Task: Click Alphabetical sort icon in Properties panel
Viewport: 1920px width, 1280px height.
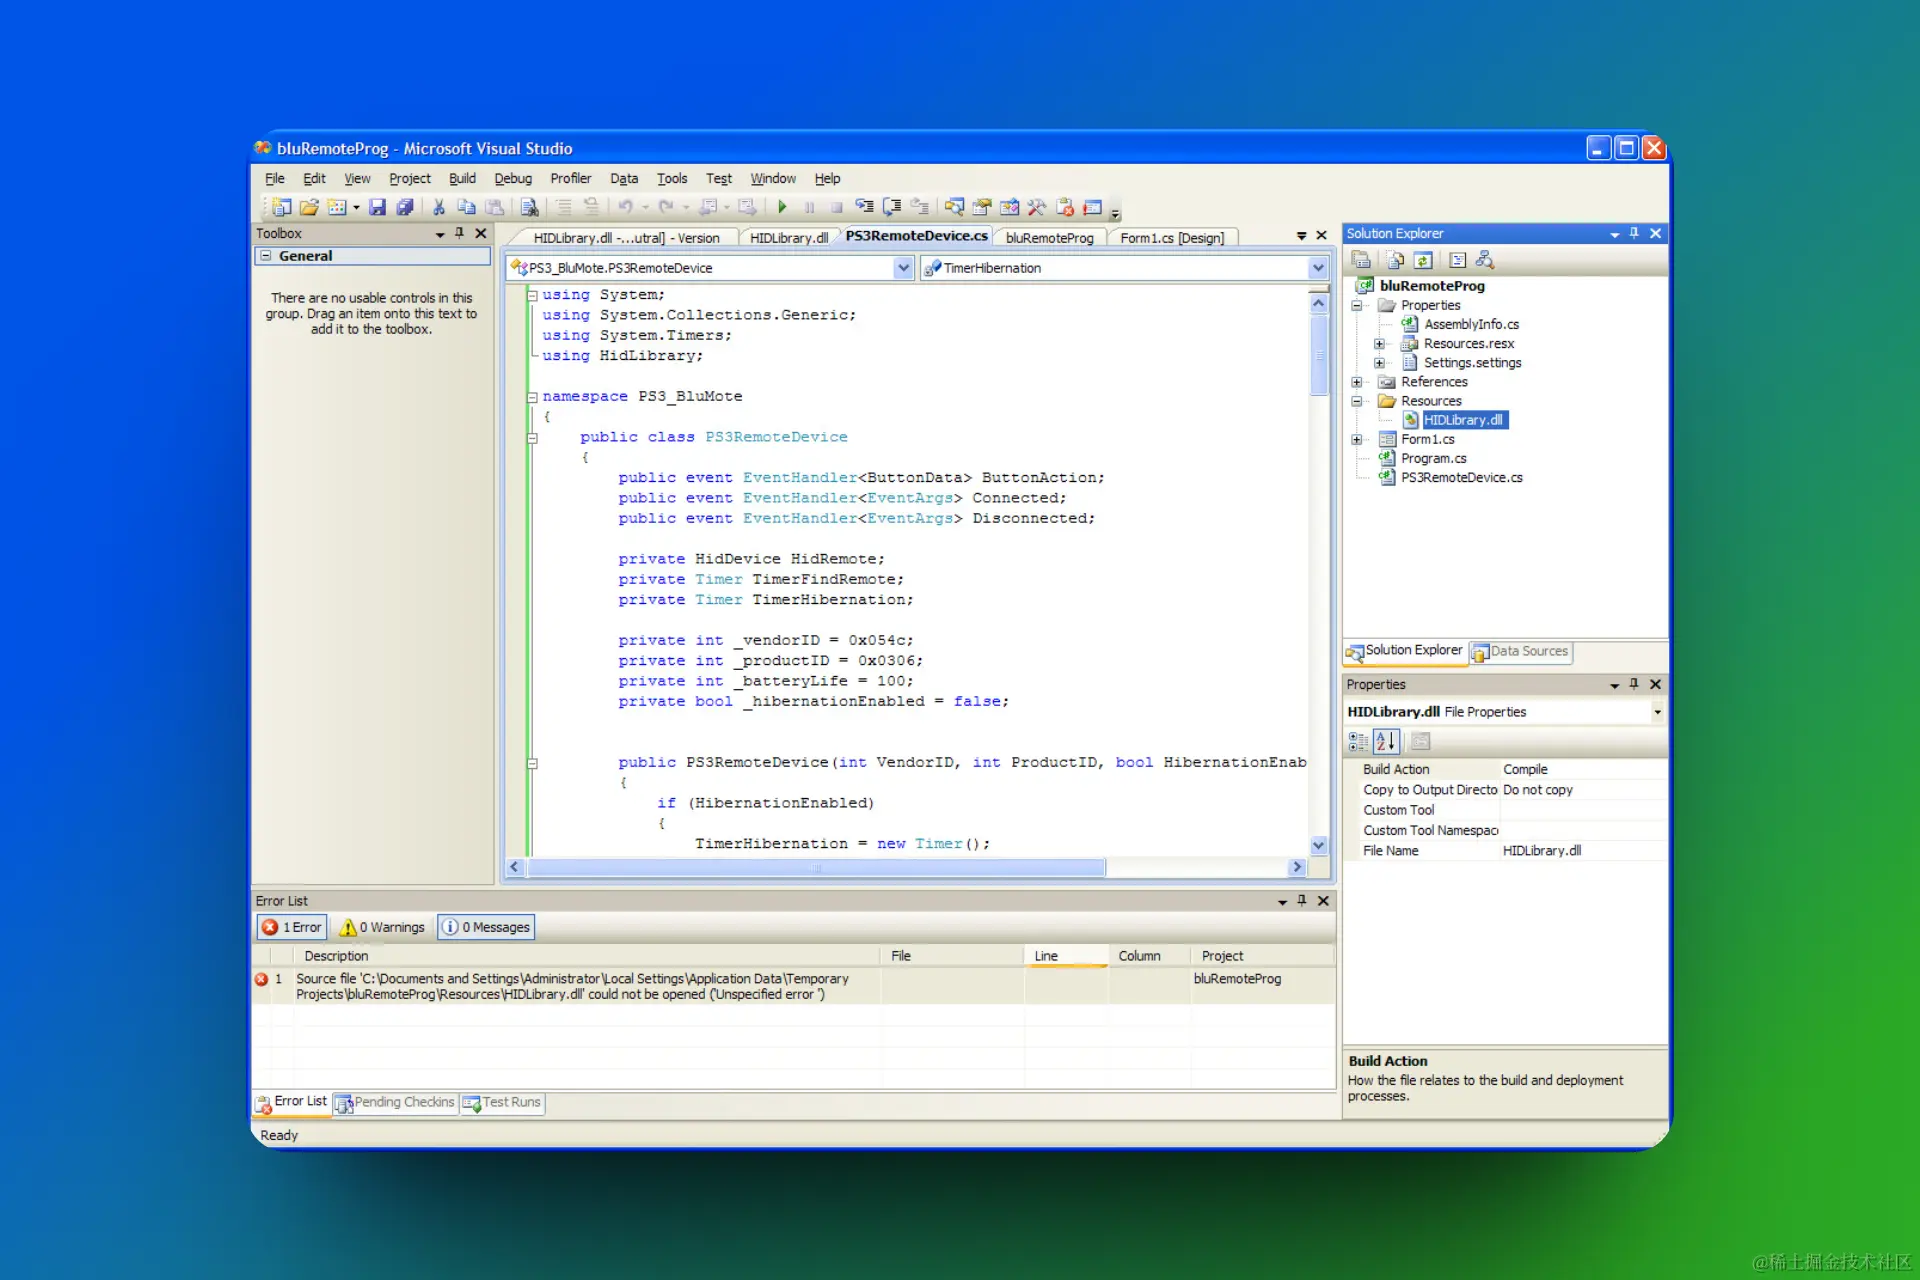Action: pyautogui.click(x=1386, y=741)
